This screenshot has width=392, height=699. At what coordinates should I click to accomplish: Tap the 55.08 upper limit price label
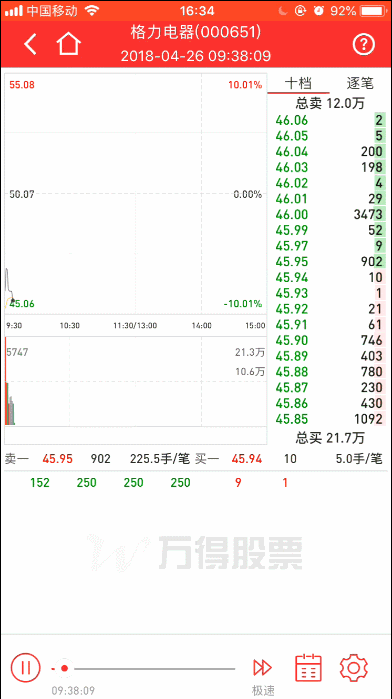(22, 85)
